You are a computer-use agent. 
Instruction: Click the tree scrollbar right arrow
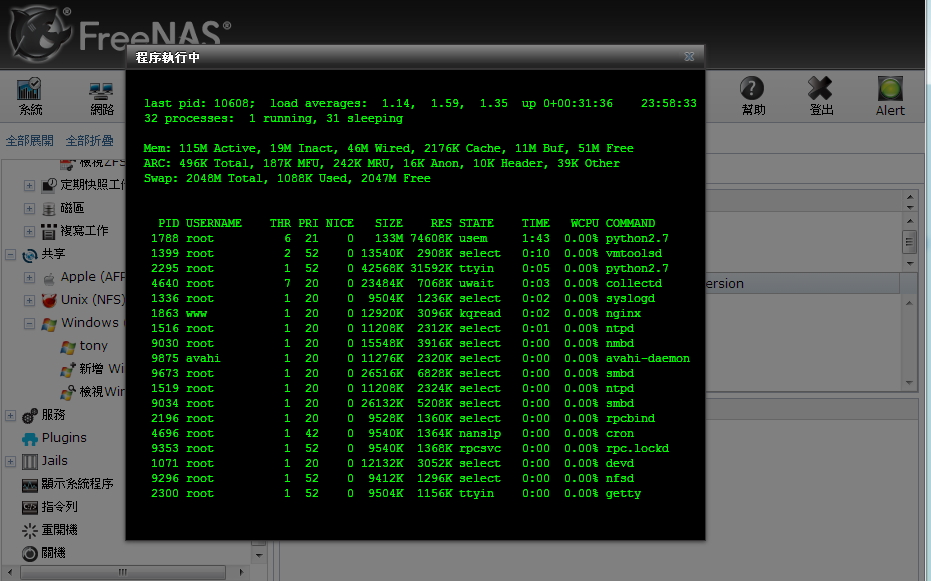coord(241,572)
